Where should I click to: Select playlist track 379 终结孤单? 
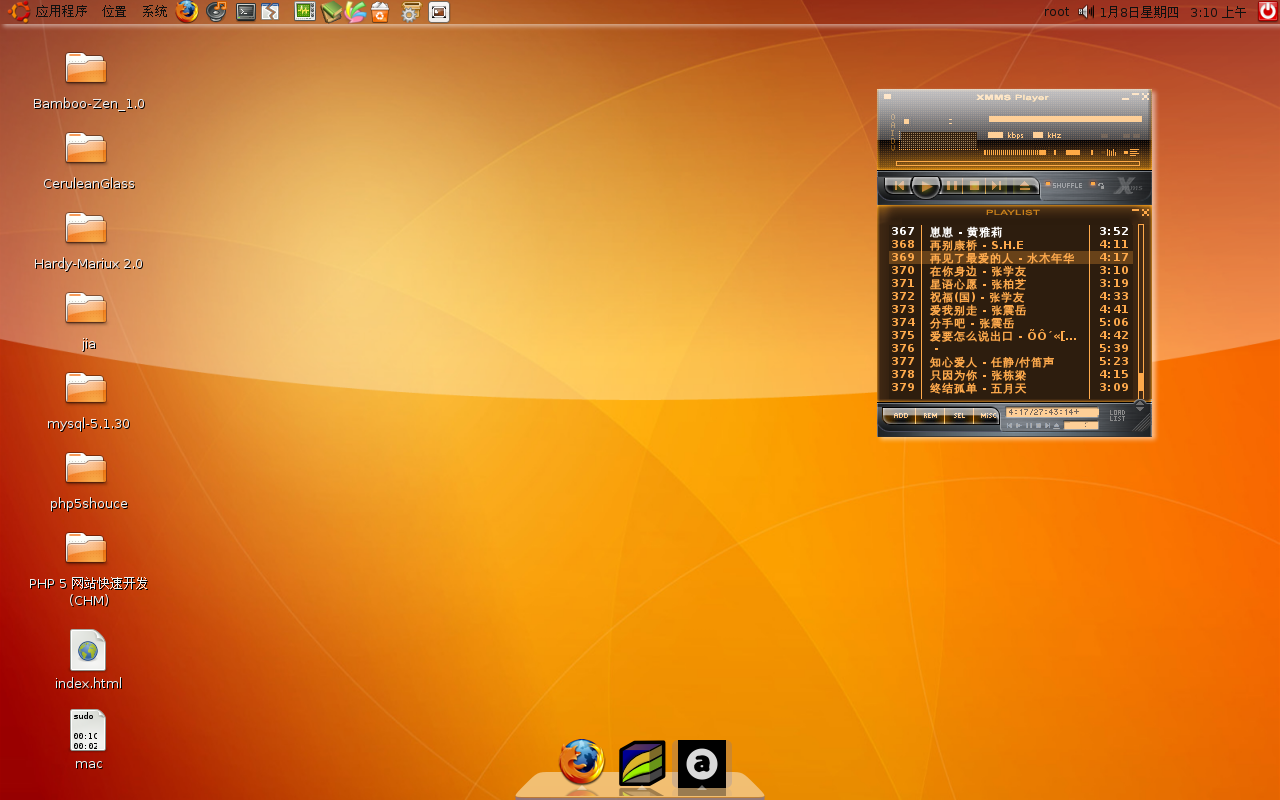pyautogui.click(x=1010, y=388)
